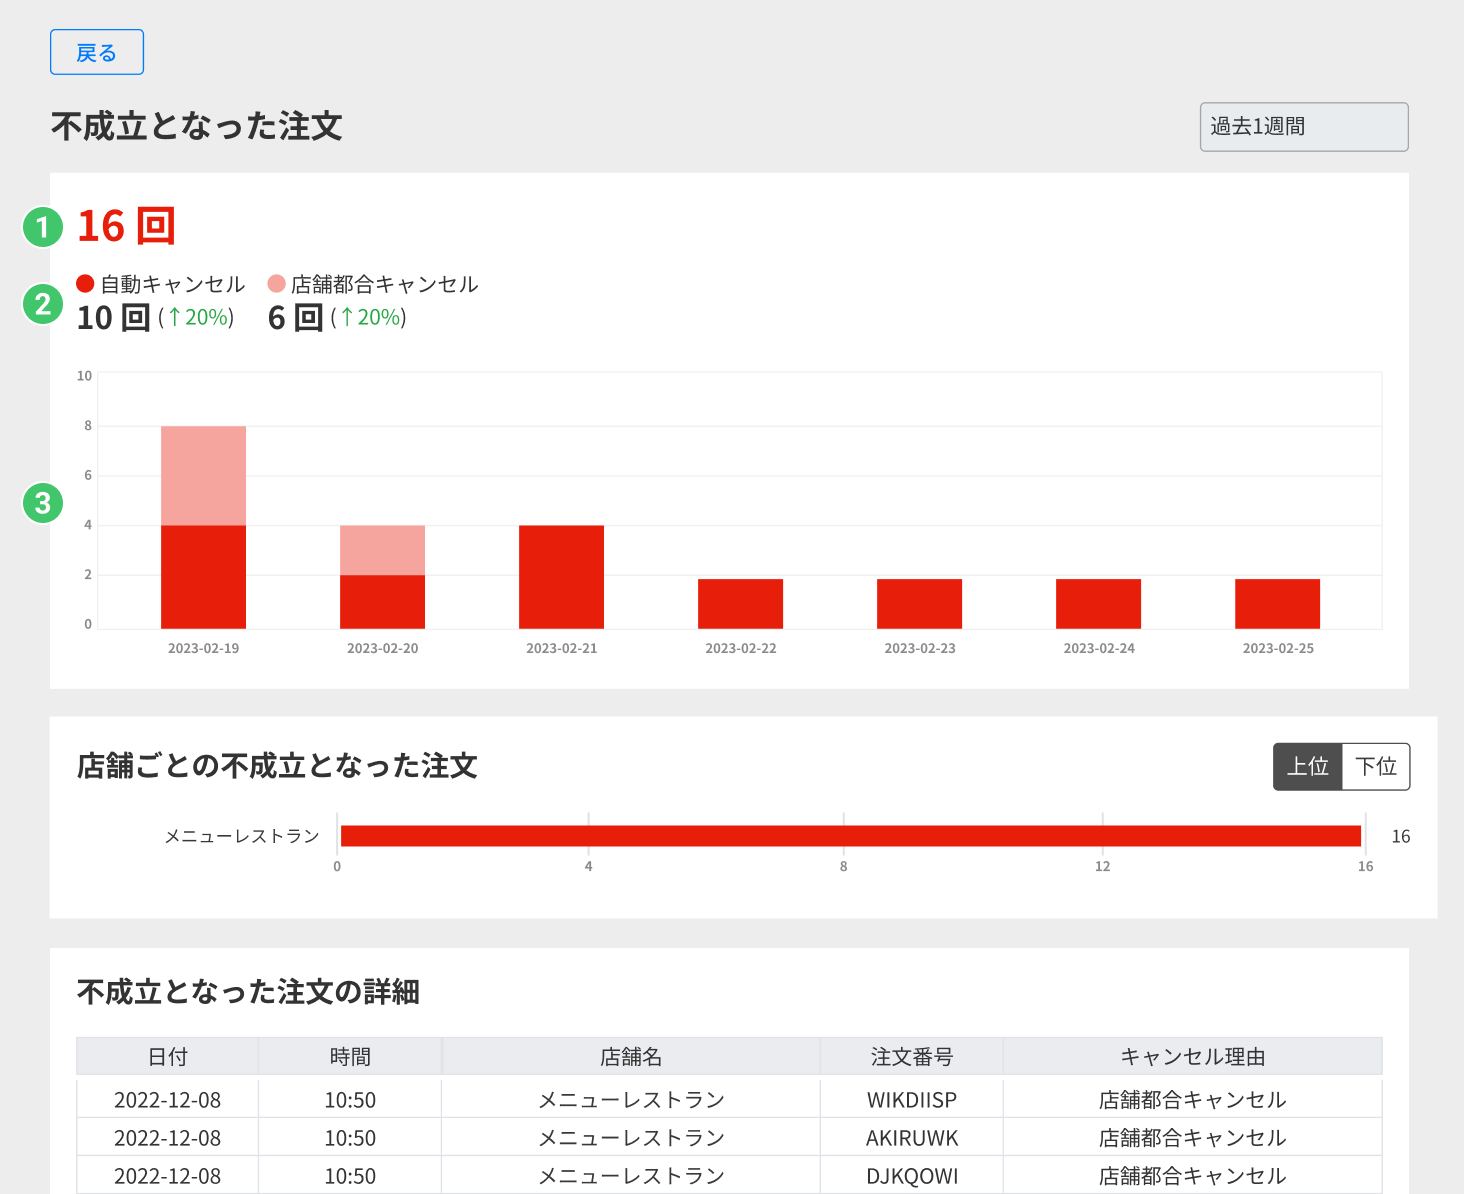This screenshot has width=1464, height=1194.
Task: Switch to the 上位 ranking view
Action: pyautogui.click(x=1307, y=767)
